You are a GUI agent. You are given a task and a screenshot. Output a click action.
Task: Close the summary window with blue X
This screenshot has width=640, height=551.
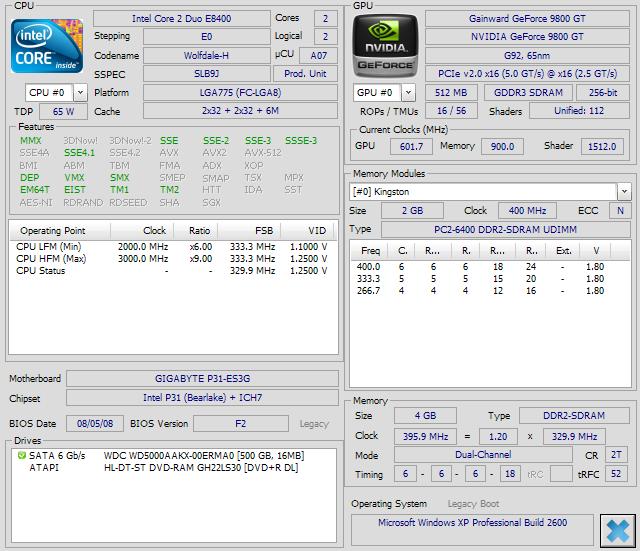pos(618,531)
